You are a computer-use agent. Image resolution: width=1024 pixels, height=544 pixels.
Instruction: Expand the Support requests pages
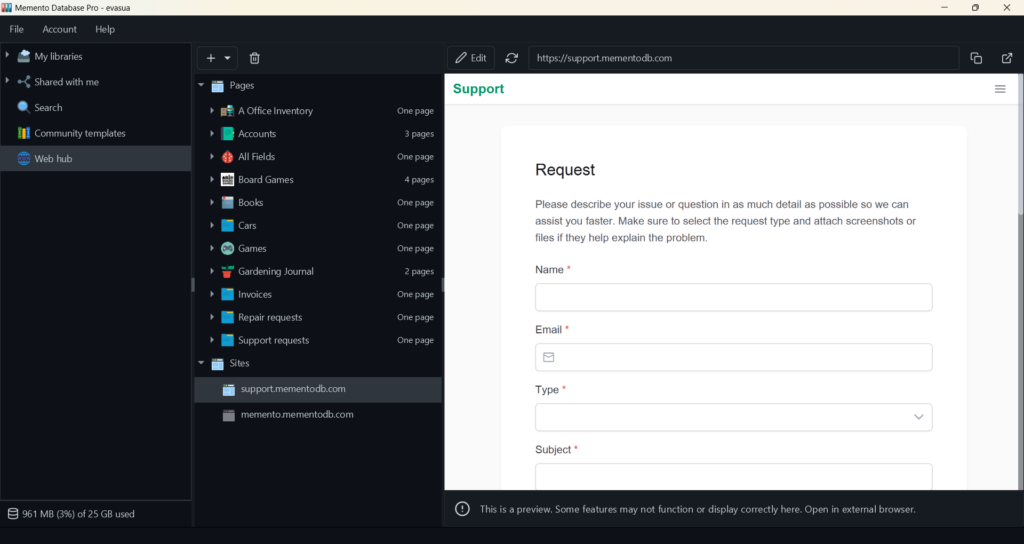point(212,340)
